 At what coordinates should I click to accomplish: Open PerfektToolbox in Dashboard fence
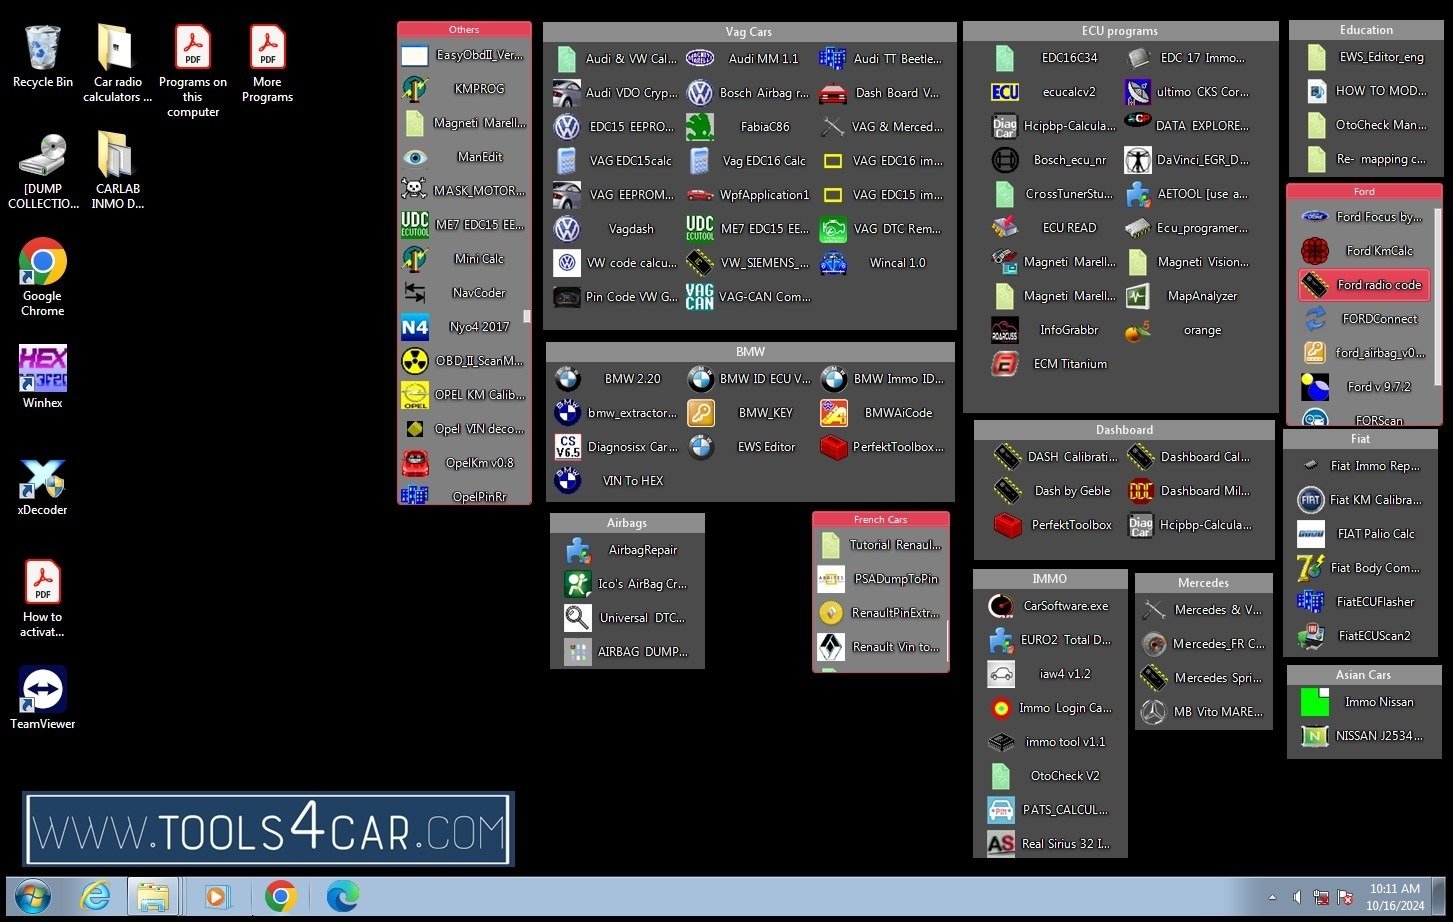[1056, 525]
